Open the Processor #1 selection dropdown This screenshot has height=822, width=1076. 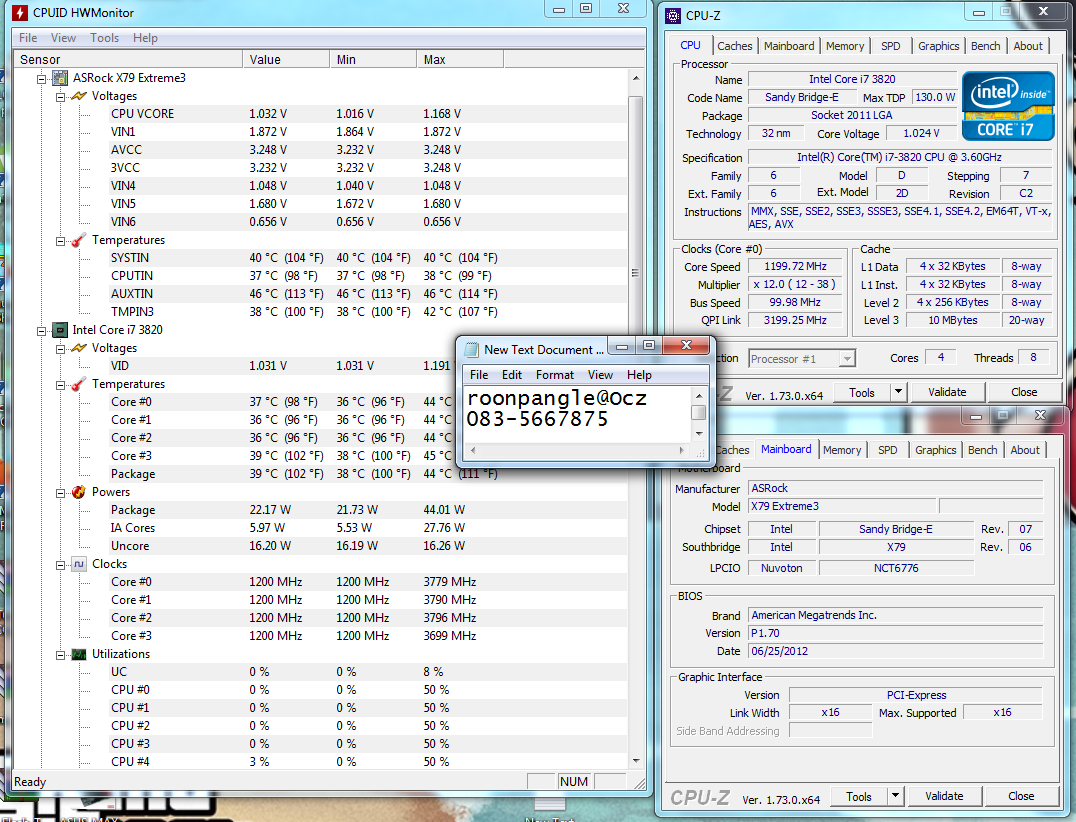coord(846,358)
